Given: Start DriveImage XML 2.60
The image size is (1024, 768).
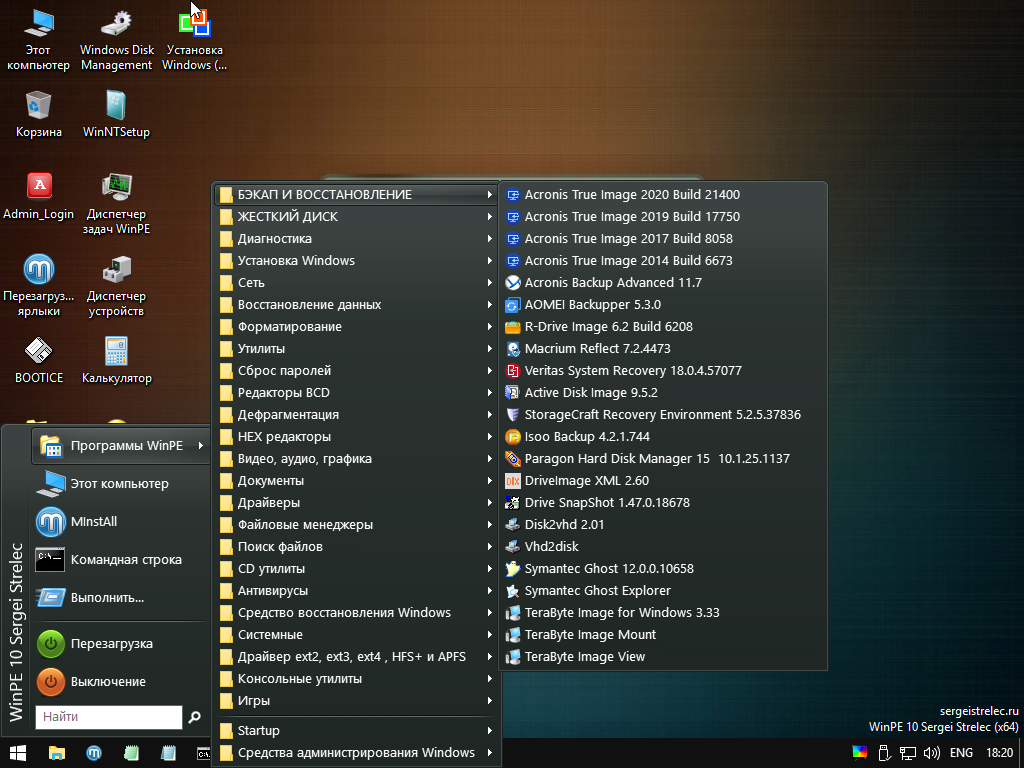Looking at the screenshot, I should 663,481.
